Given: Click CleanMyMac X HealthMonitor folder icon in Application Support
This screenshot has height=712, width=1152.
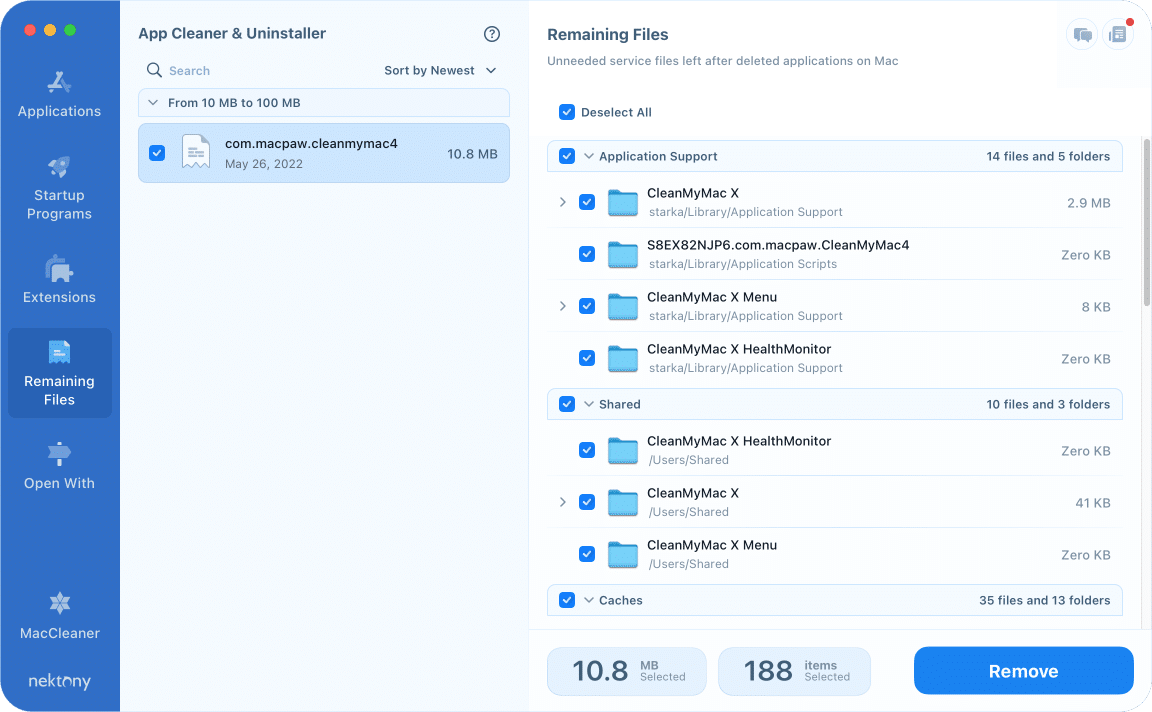Looking at the screenshot, I should 623,359.
